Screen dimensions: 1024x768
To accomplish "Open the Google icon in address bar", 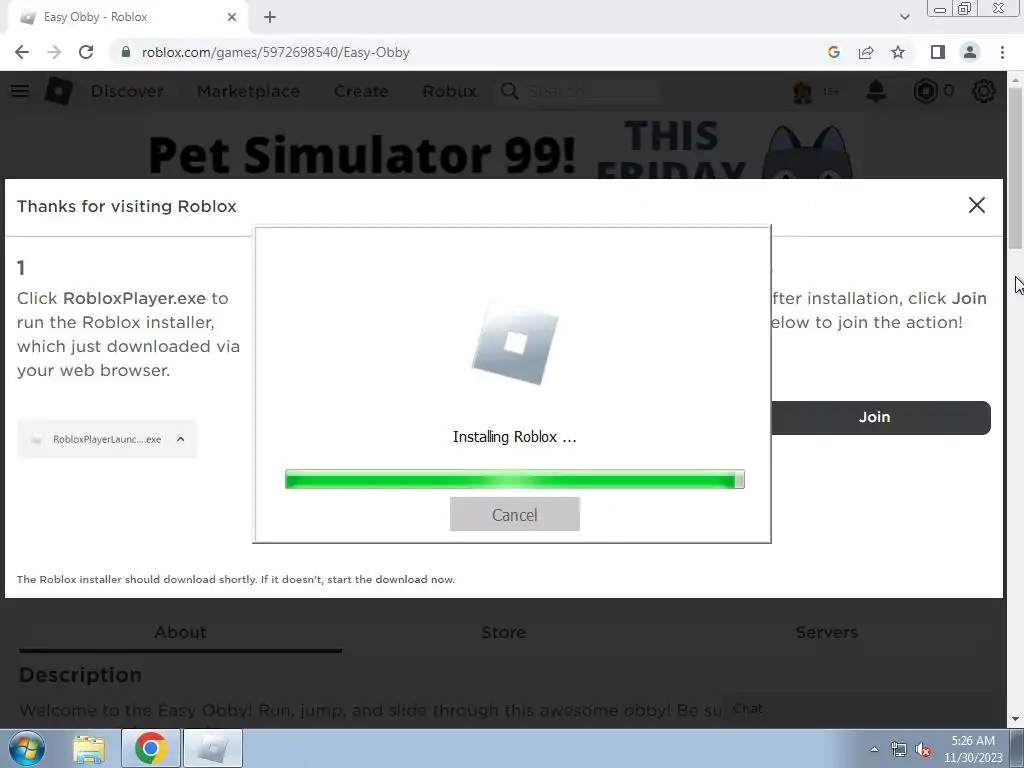I will pos(833,52).
